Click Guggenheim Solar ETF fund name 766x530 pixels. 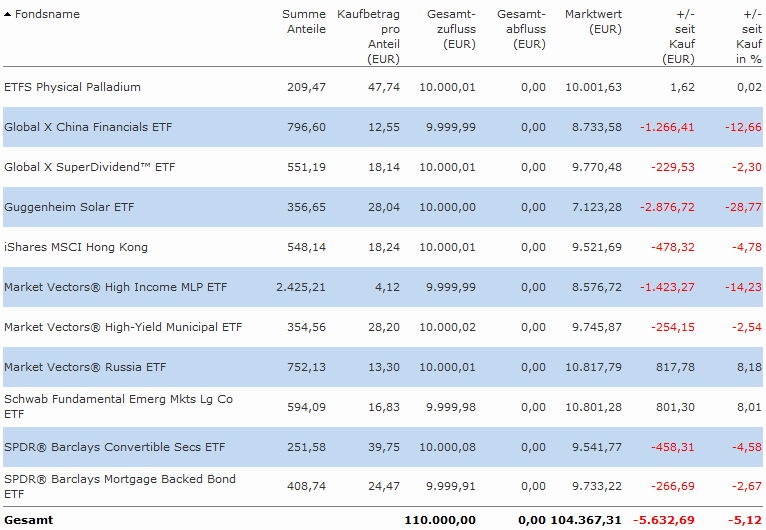[69, 207]
